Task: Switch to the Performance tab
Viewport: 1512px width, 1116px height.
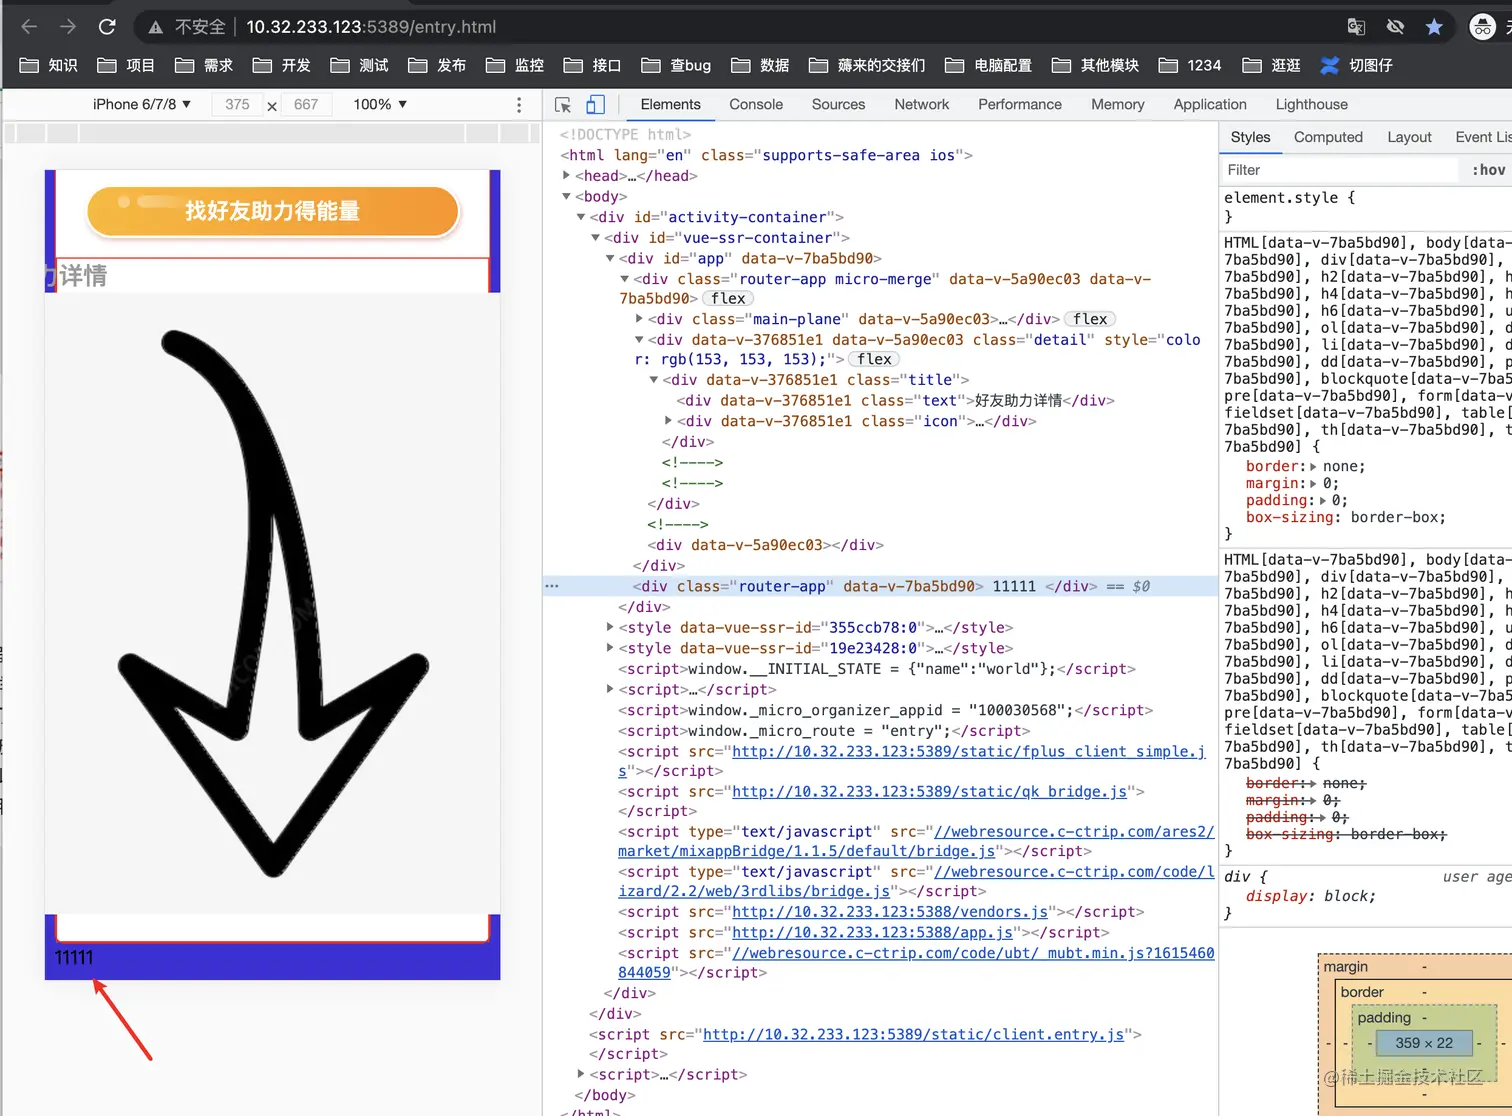Action: click(x=1020, y=104)
